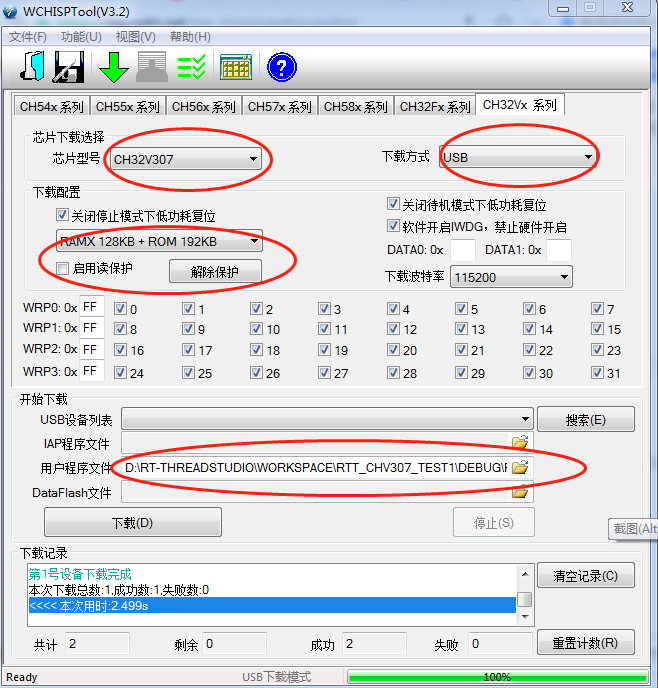Click the green checklist verify icon
658x688 pixels.
191,67
